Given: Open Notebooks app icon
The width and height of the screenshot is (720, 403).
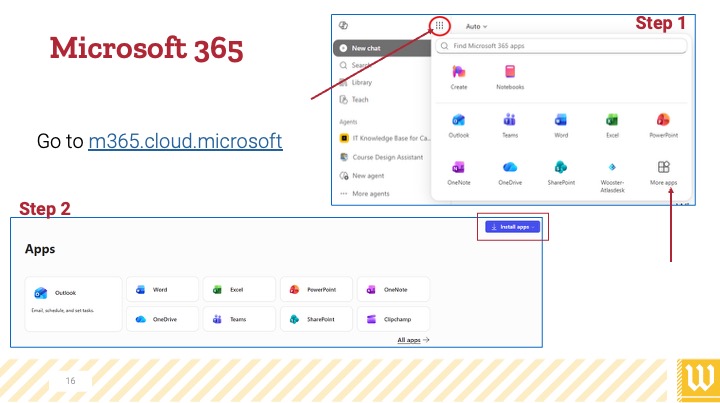Looking at the screenshot, I should click(510, 77).
